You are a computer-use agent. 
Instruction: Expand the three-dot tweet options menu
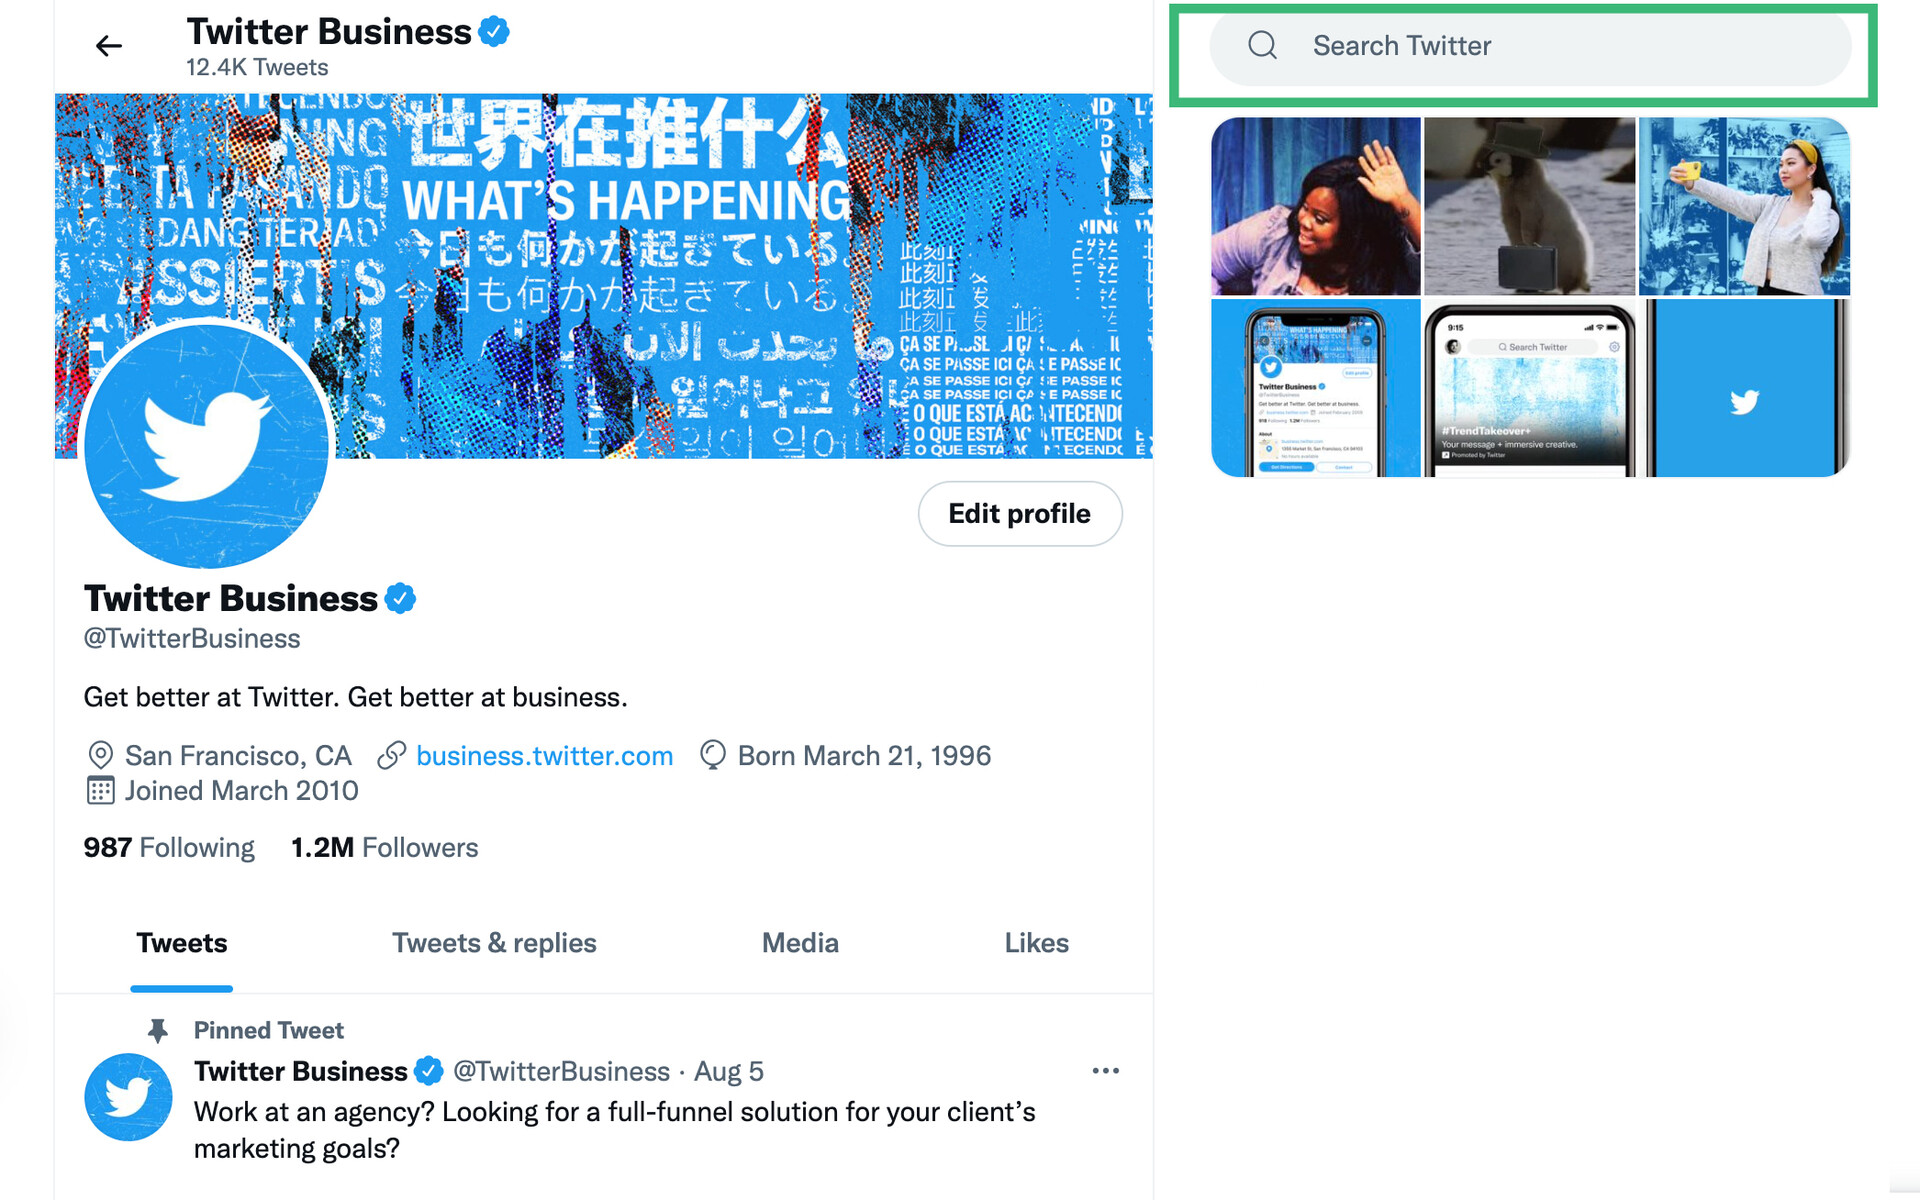(x=1104, y=1071)
